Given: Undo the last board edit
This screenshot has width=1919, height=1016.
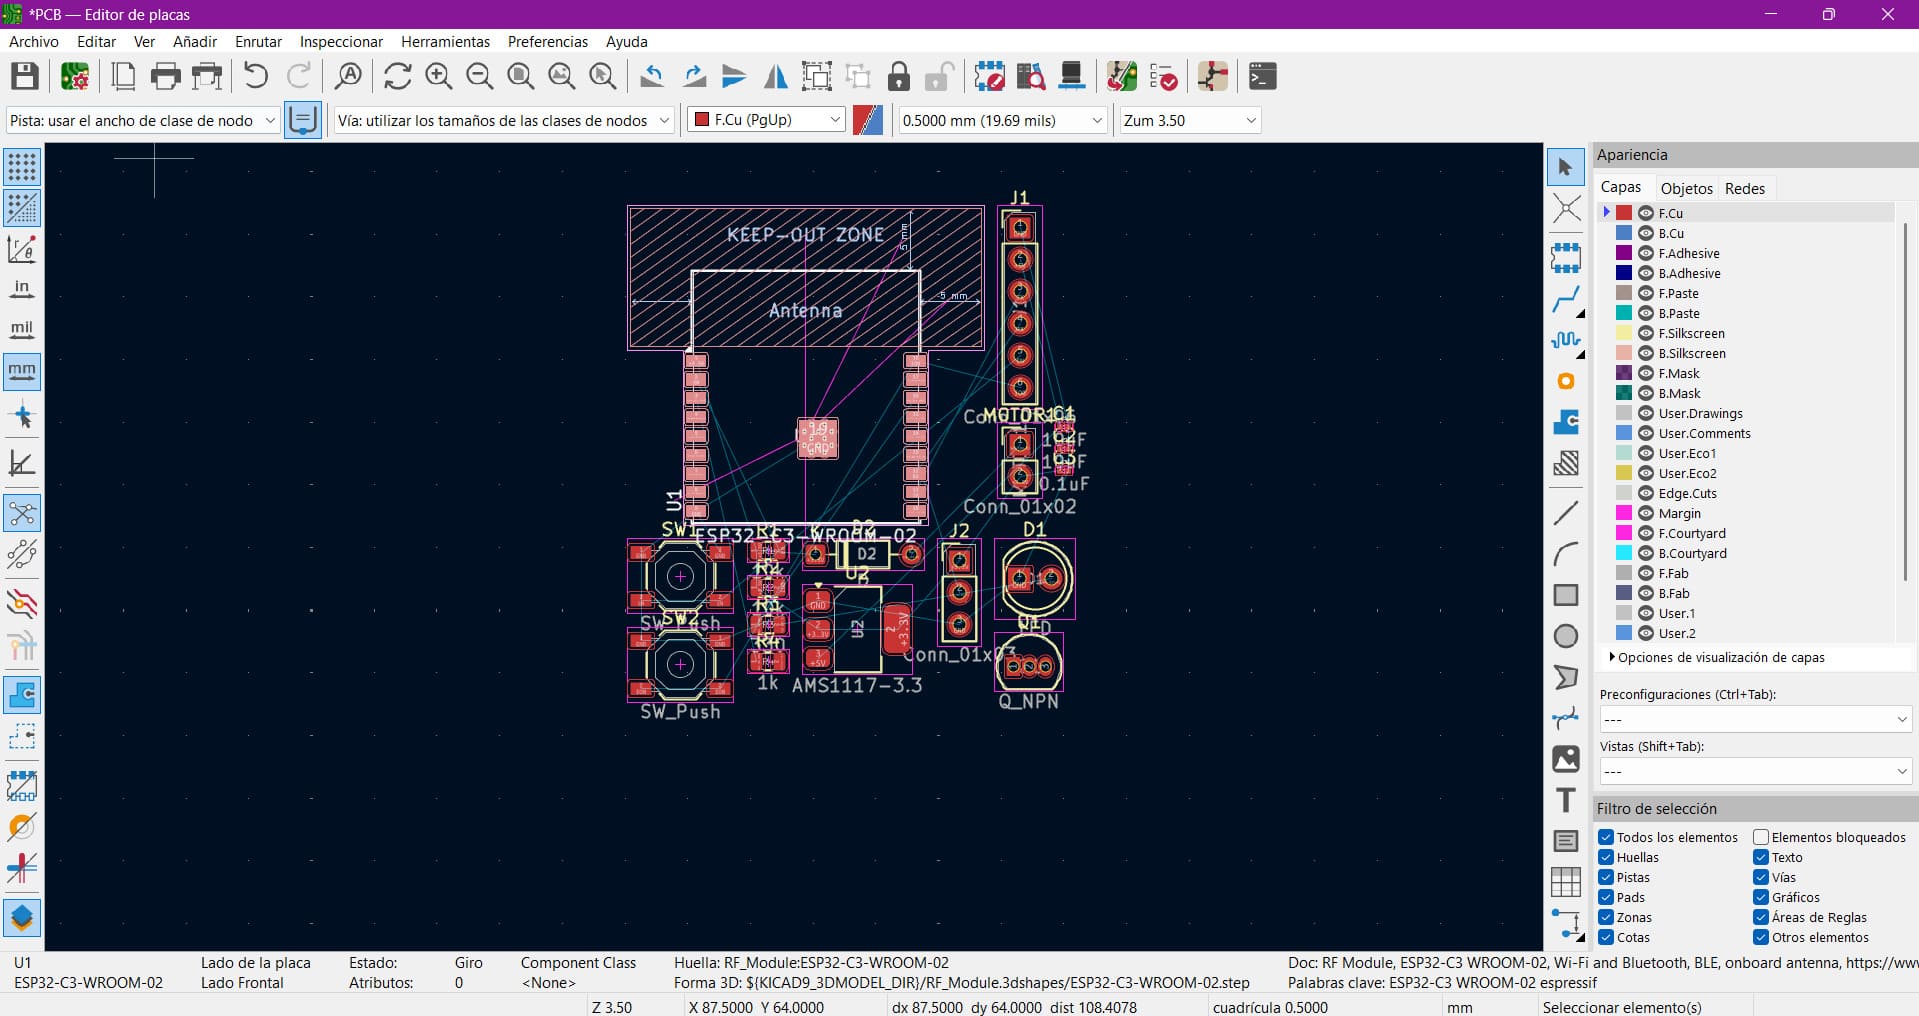Looking at the screenshot, I should coord(255,76).
